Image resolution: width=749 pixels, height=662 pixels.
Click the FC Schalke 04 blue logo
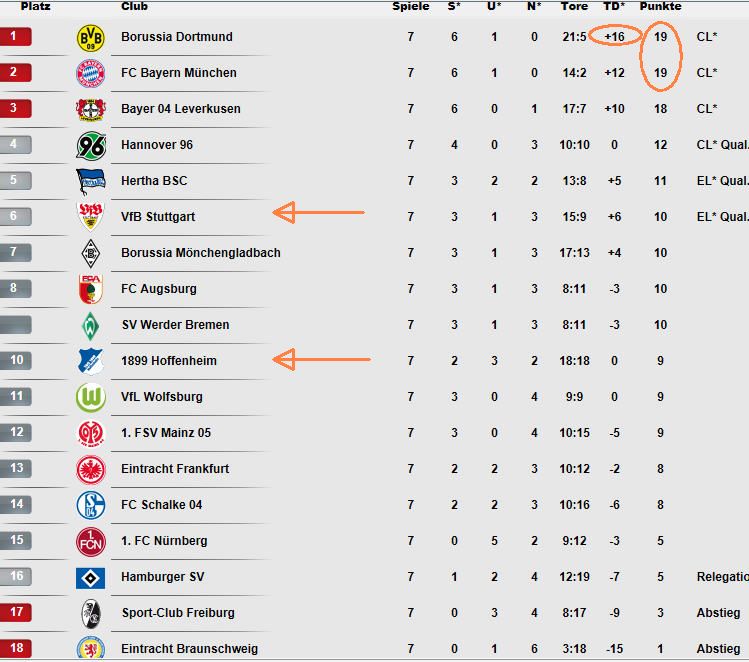[91, 505]
